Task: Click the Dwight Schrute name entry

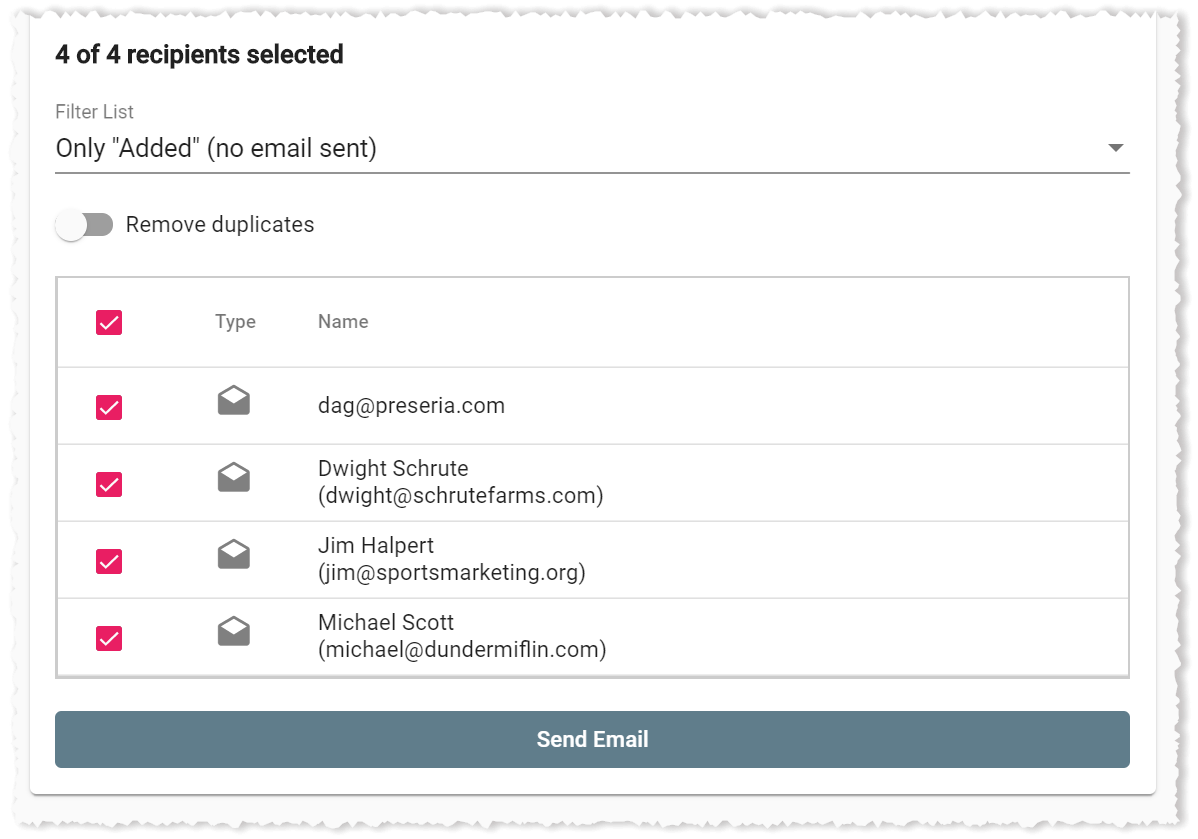Action: coord(461,482)
